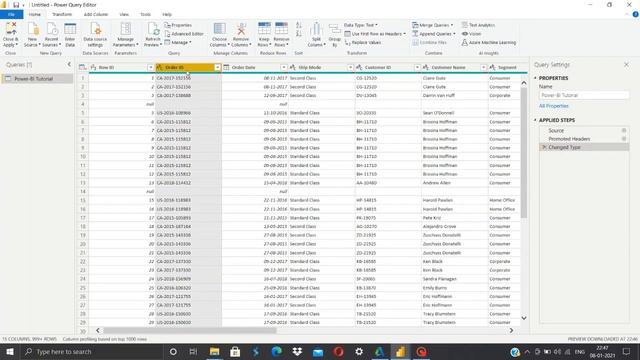
Task: Select the Changed Type applied step
Action: coord(584,147)
